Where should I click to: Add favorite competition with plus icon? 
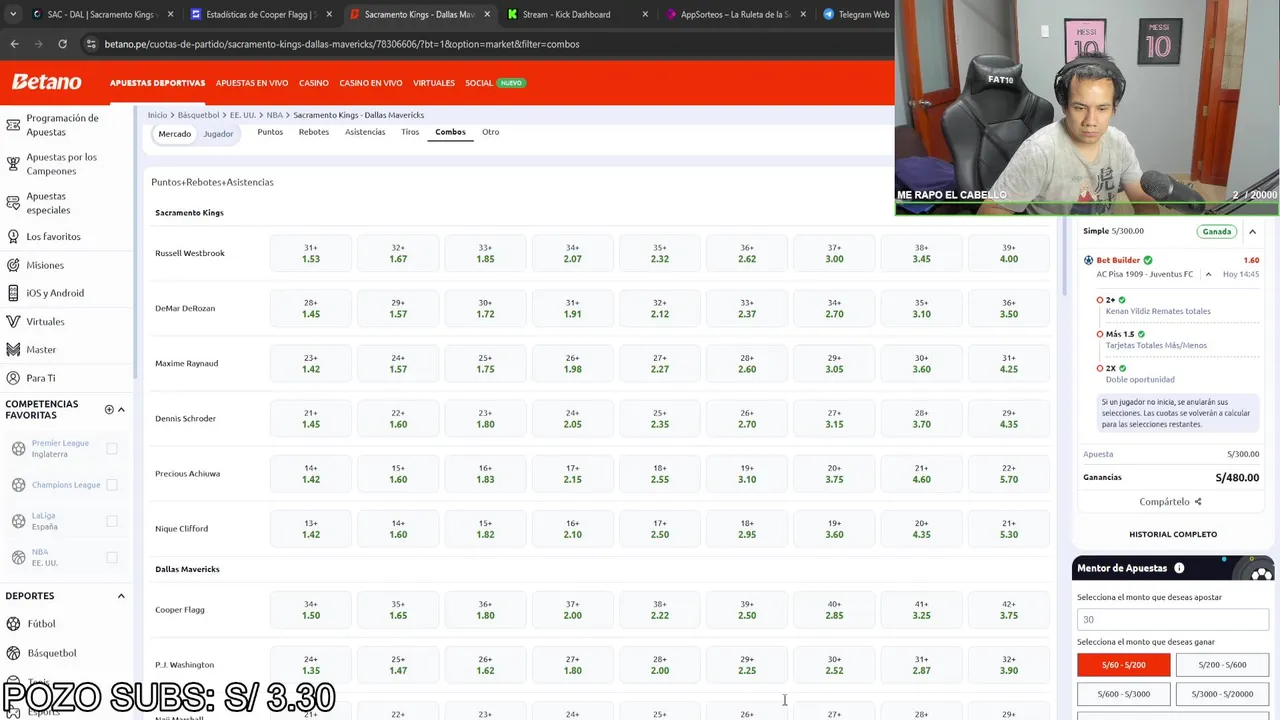pyautogui.click(x=109, y=409)
